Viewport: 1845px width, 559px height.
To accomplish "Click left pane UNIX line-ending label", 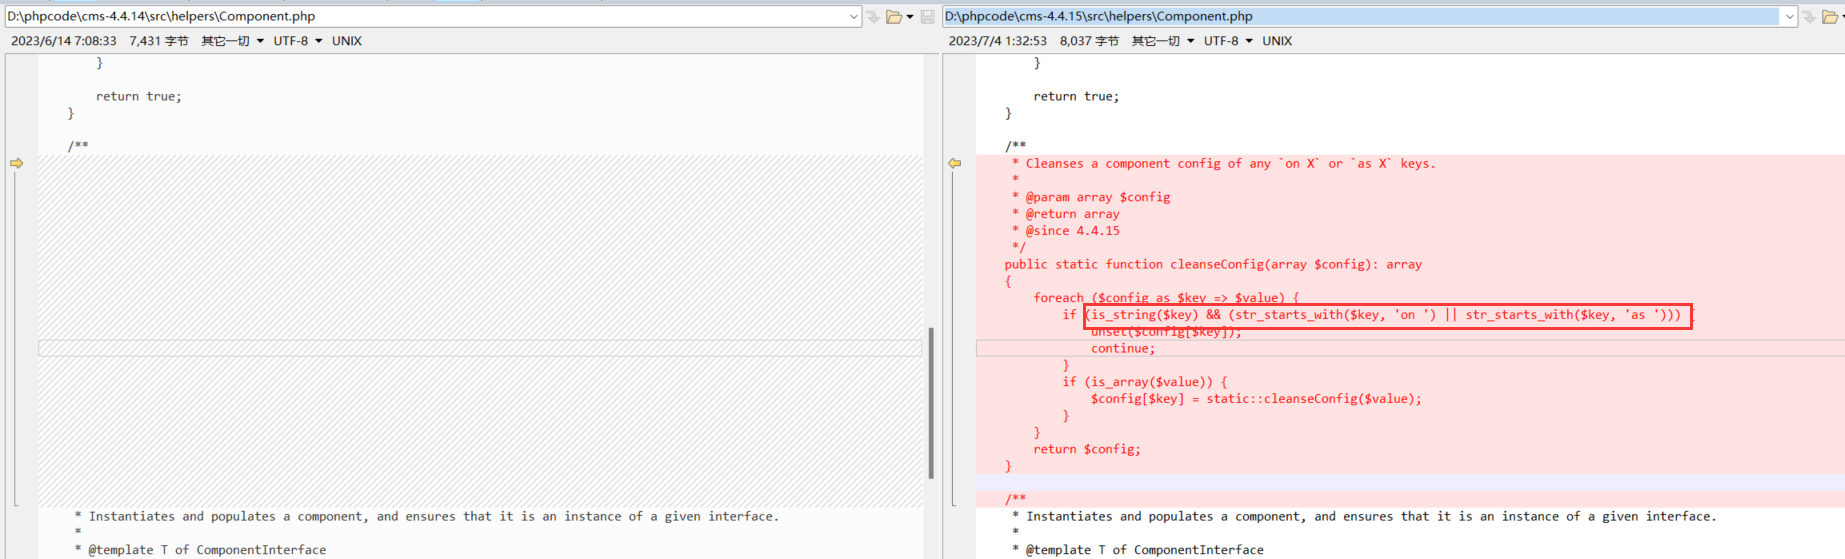I will coord(347,41).
